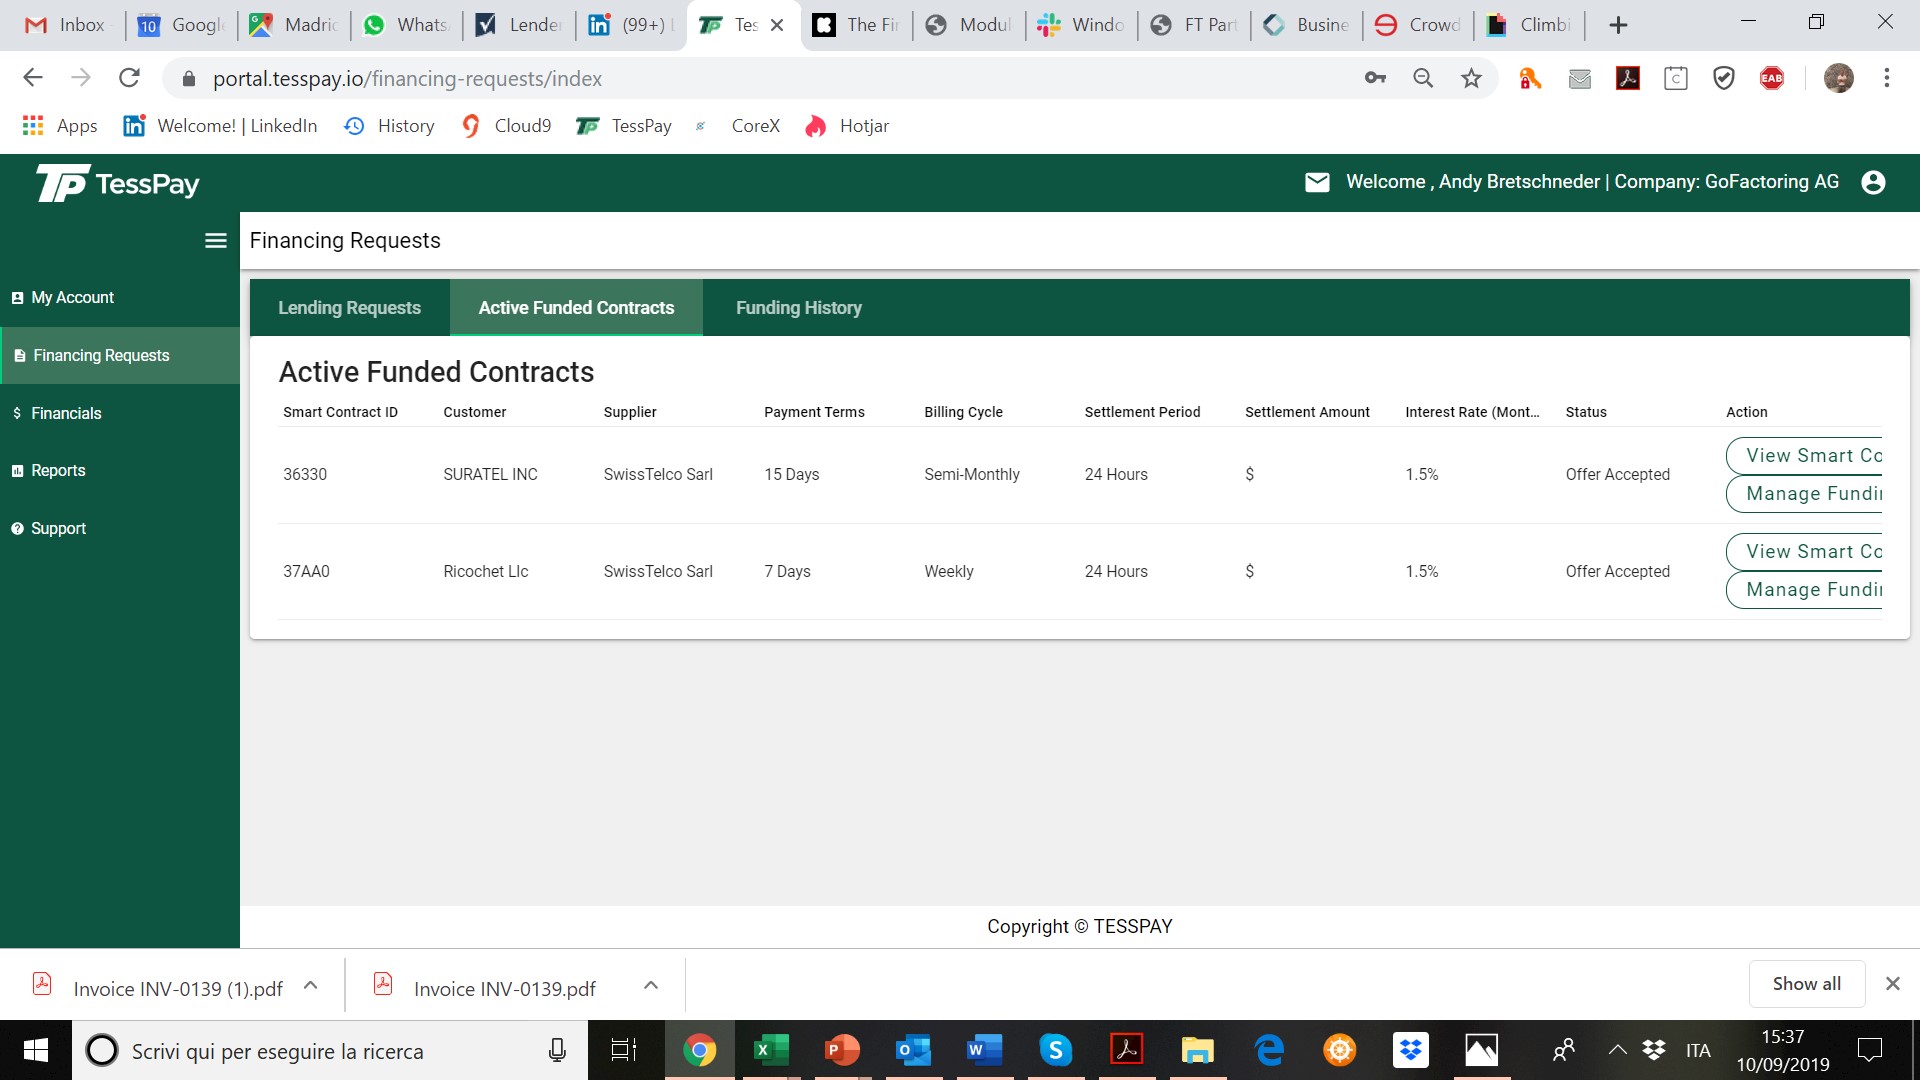Screen dimensions: 1920x1080
Task: Click the SURATEL INC customer cell
Action: 490,474
